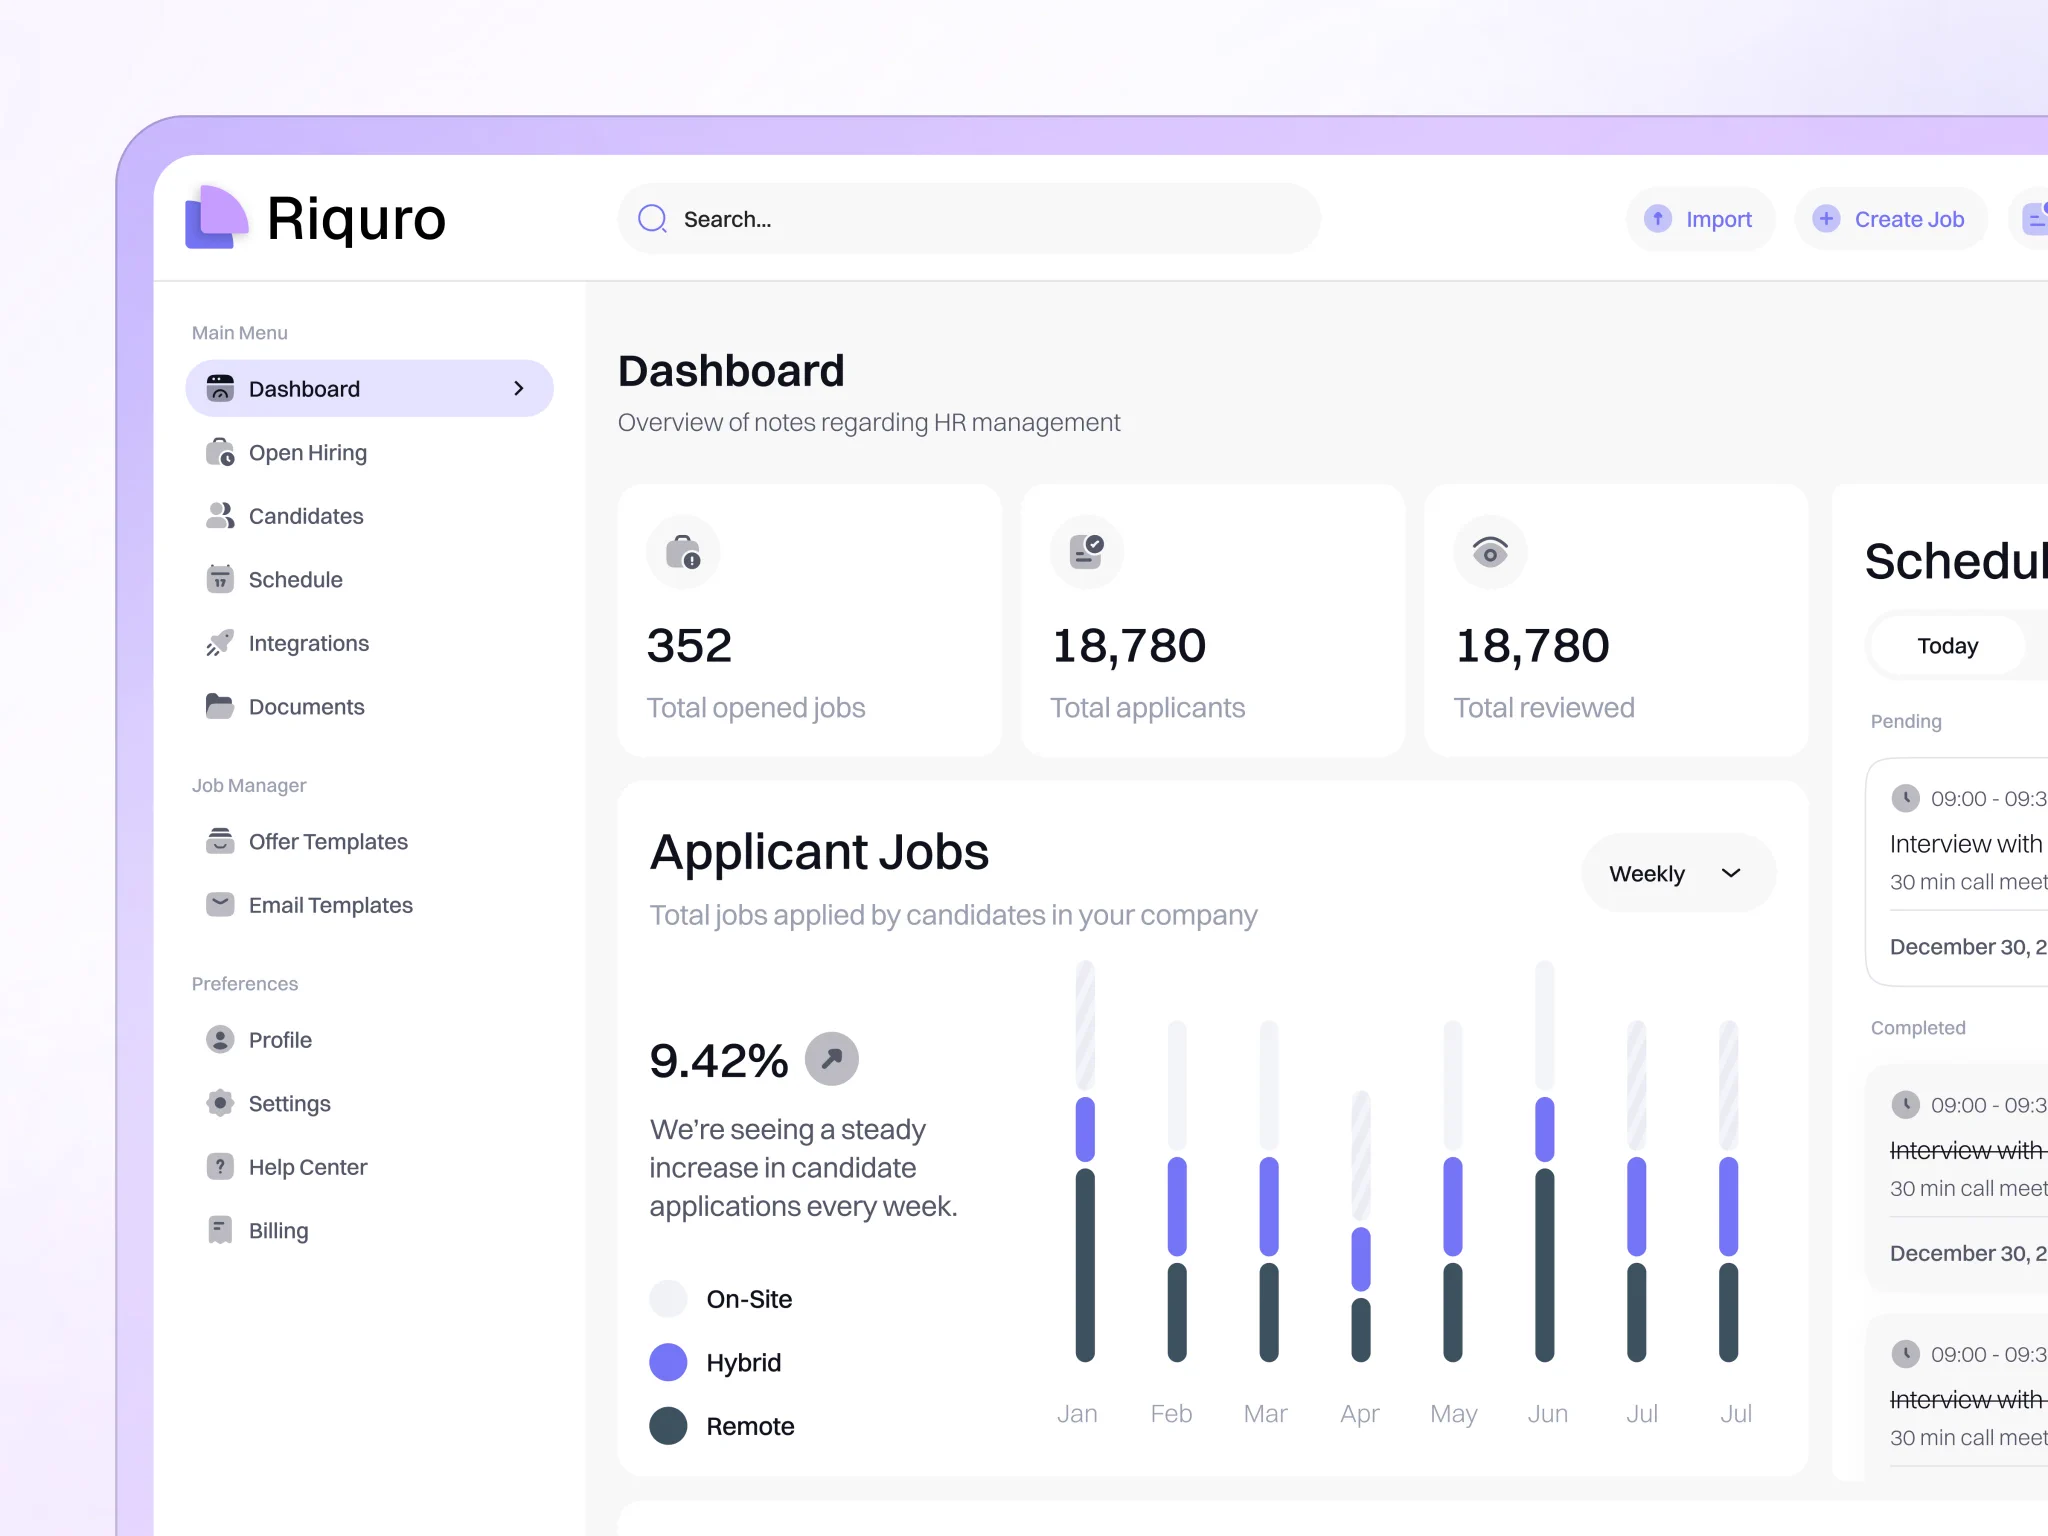Click the 9.42% growth value
The height and width of the screenshot is (1536, 2048).
718,1060
